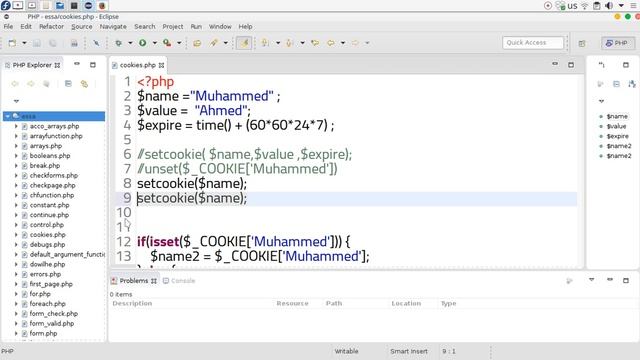Open the Outline view menu arrow
This screenshot has width=640, height=360.
click(x=601, y=101)
